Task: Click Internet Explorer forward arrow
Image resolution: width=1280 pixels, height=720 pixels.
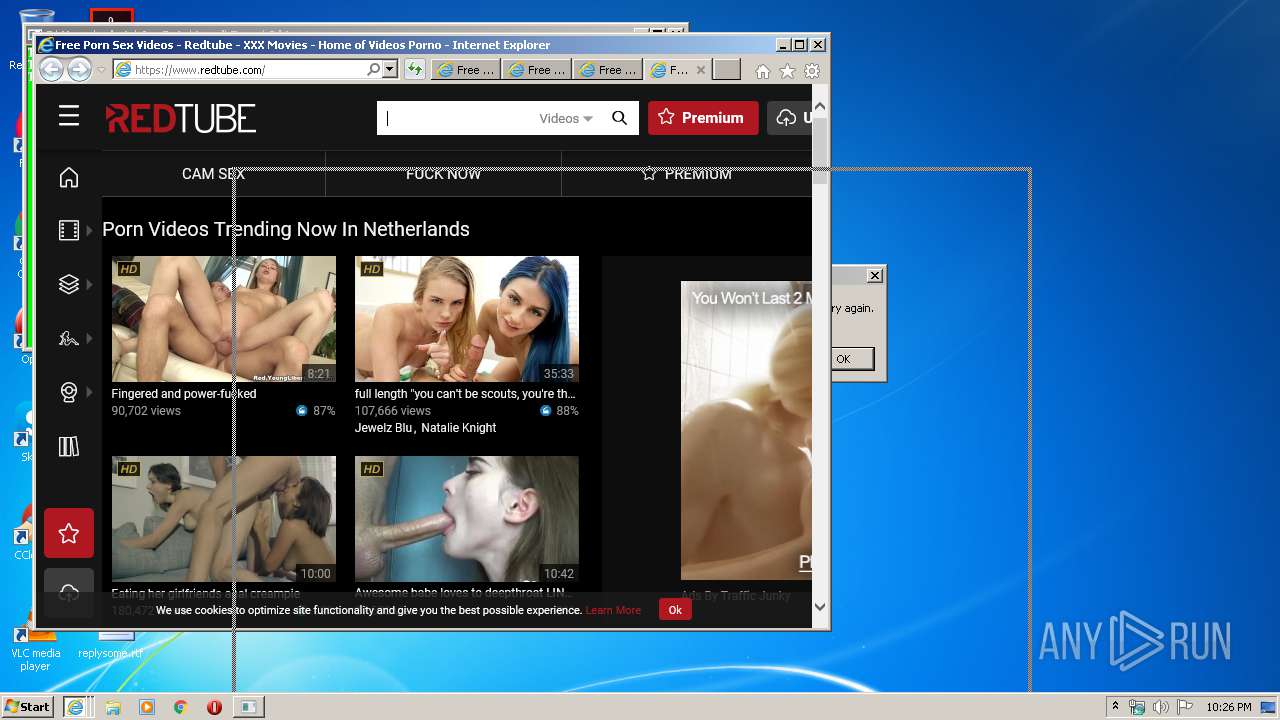Action: pos(79,69)
